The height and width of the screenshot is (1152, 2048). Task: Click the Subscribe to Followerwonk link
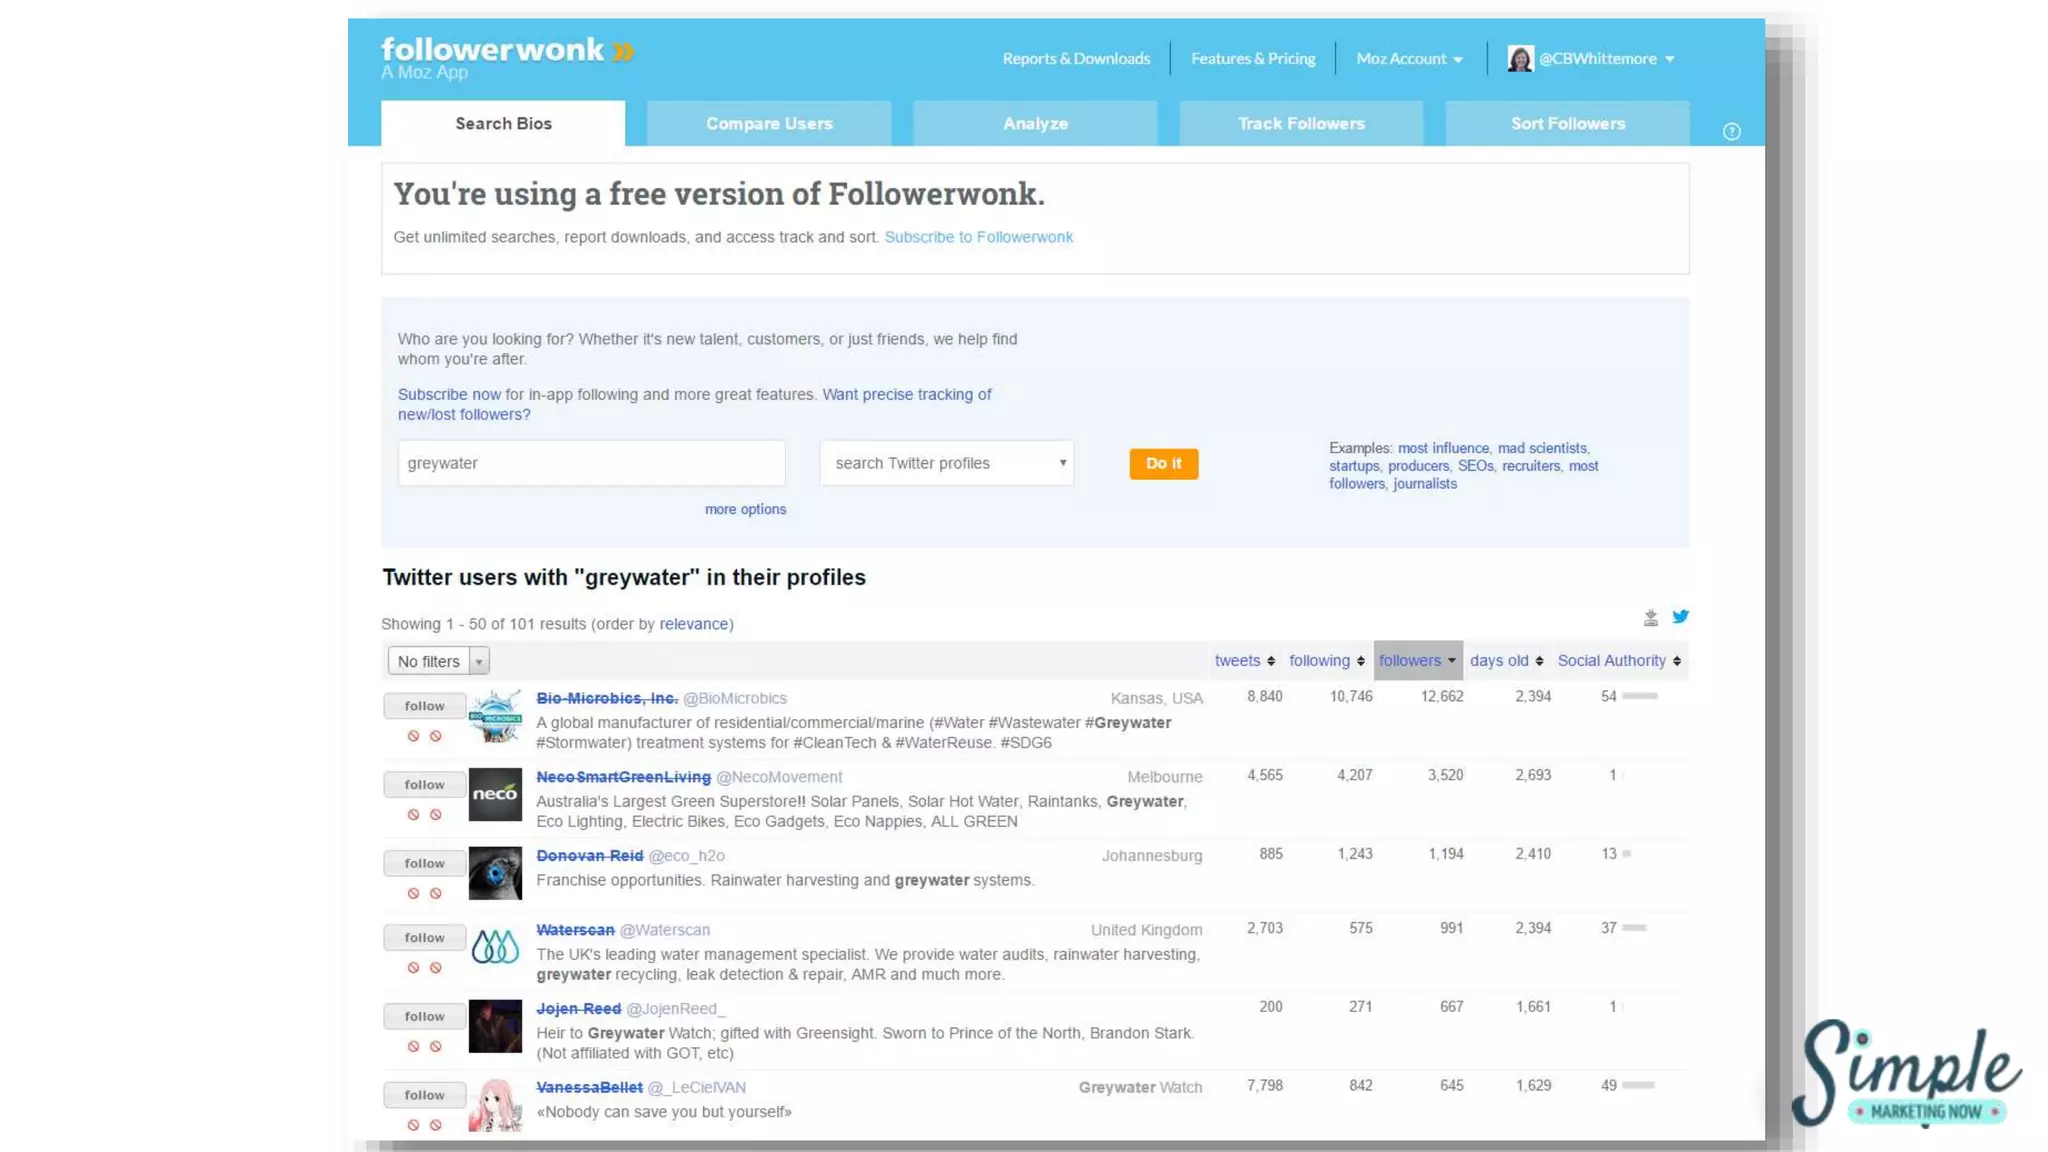[x=978, y=237]
